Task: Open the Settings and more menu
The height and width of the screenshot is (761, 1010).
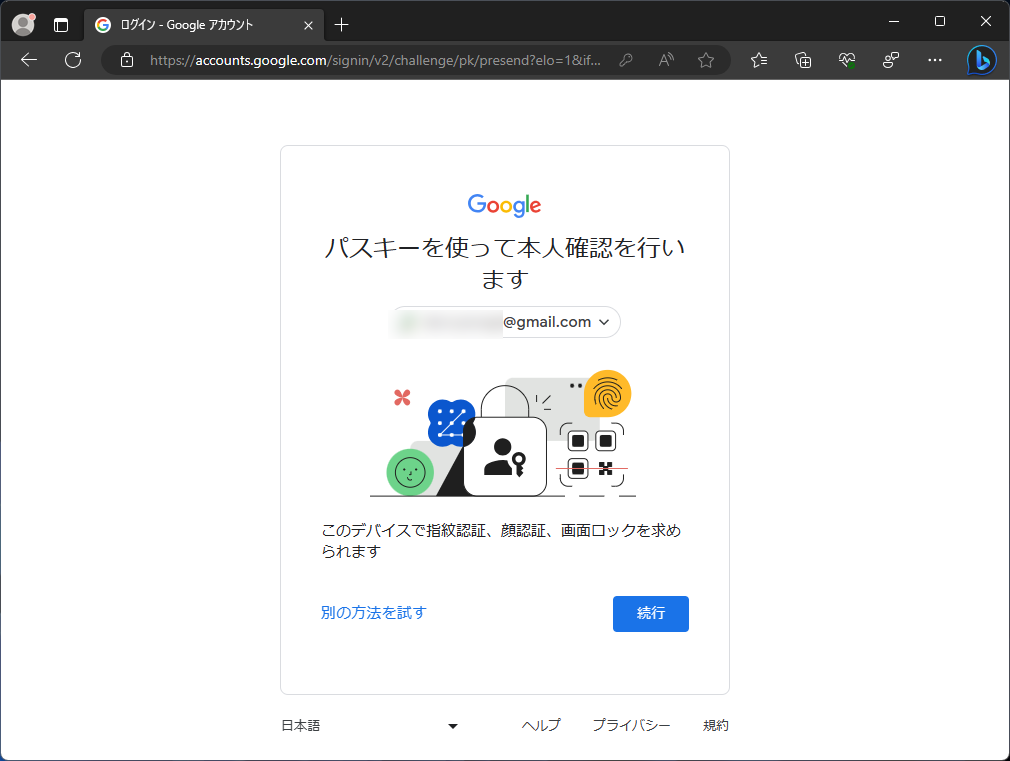Action: point(934,60)
